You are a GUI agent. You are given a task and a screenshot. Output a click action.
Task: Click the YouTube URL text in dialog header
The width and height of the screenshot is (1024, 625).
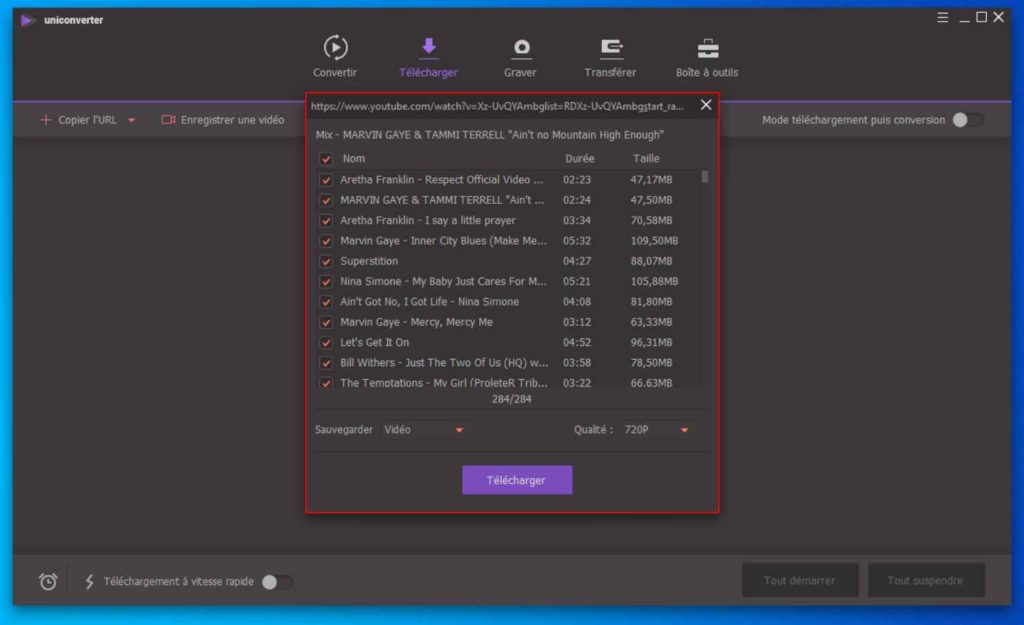[x=497, y=106]
